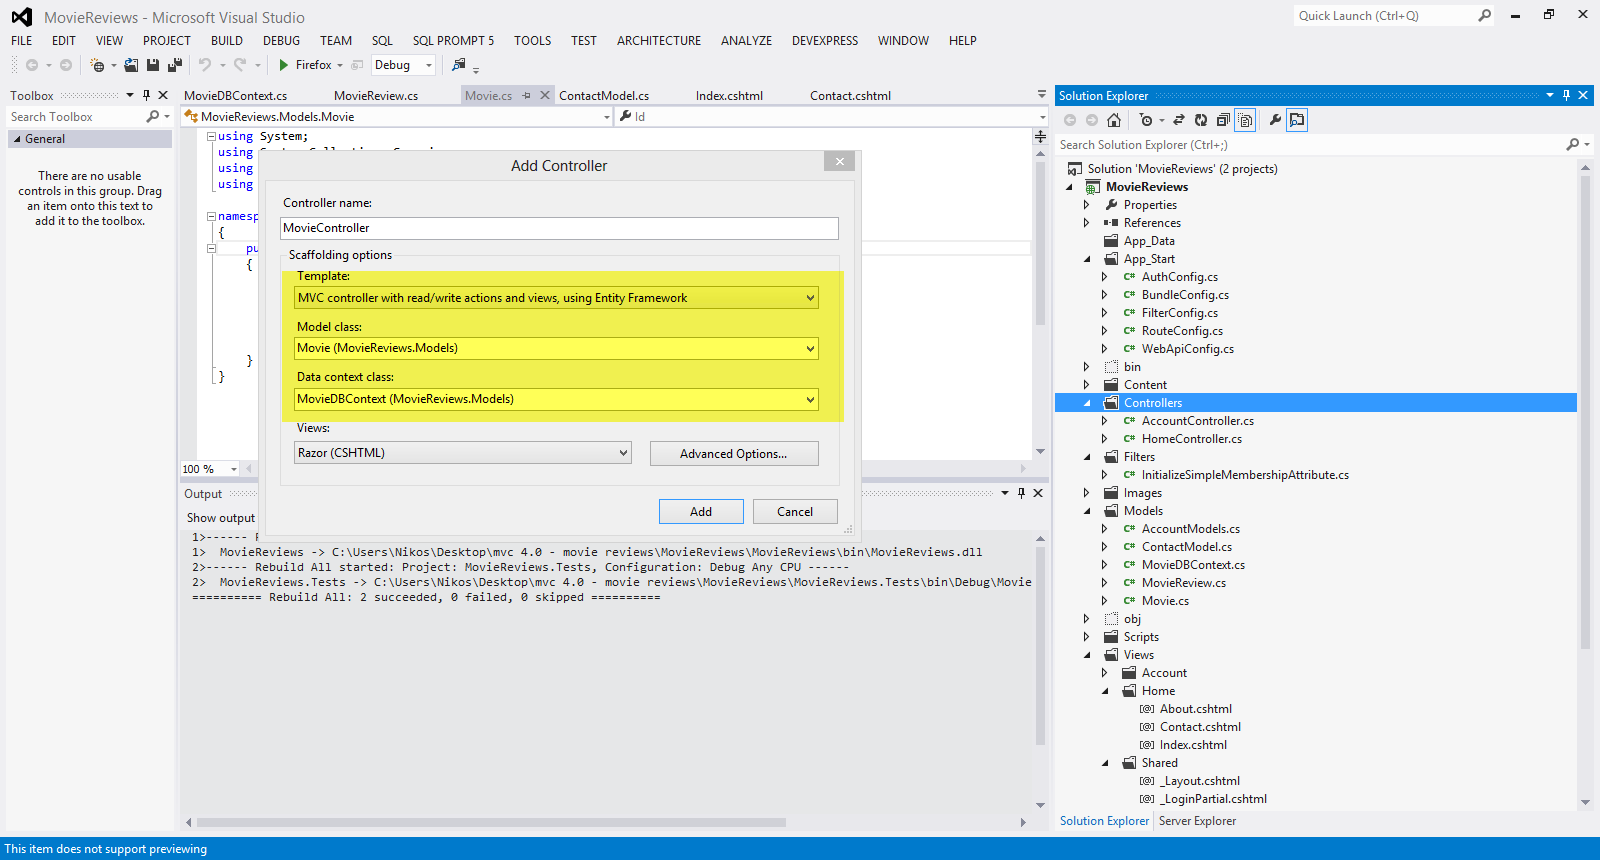Click the Save All toolbar icon
The height and width of the screenshot is (860, 1600).
coord(174,65)
